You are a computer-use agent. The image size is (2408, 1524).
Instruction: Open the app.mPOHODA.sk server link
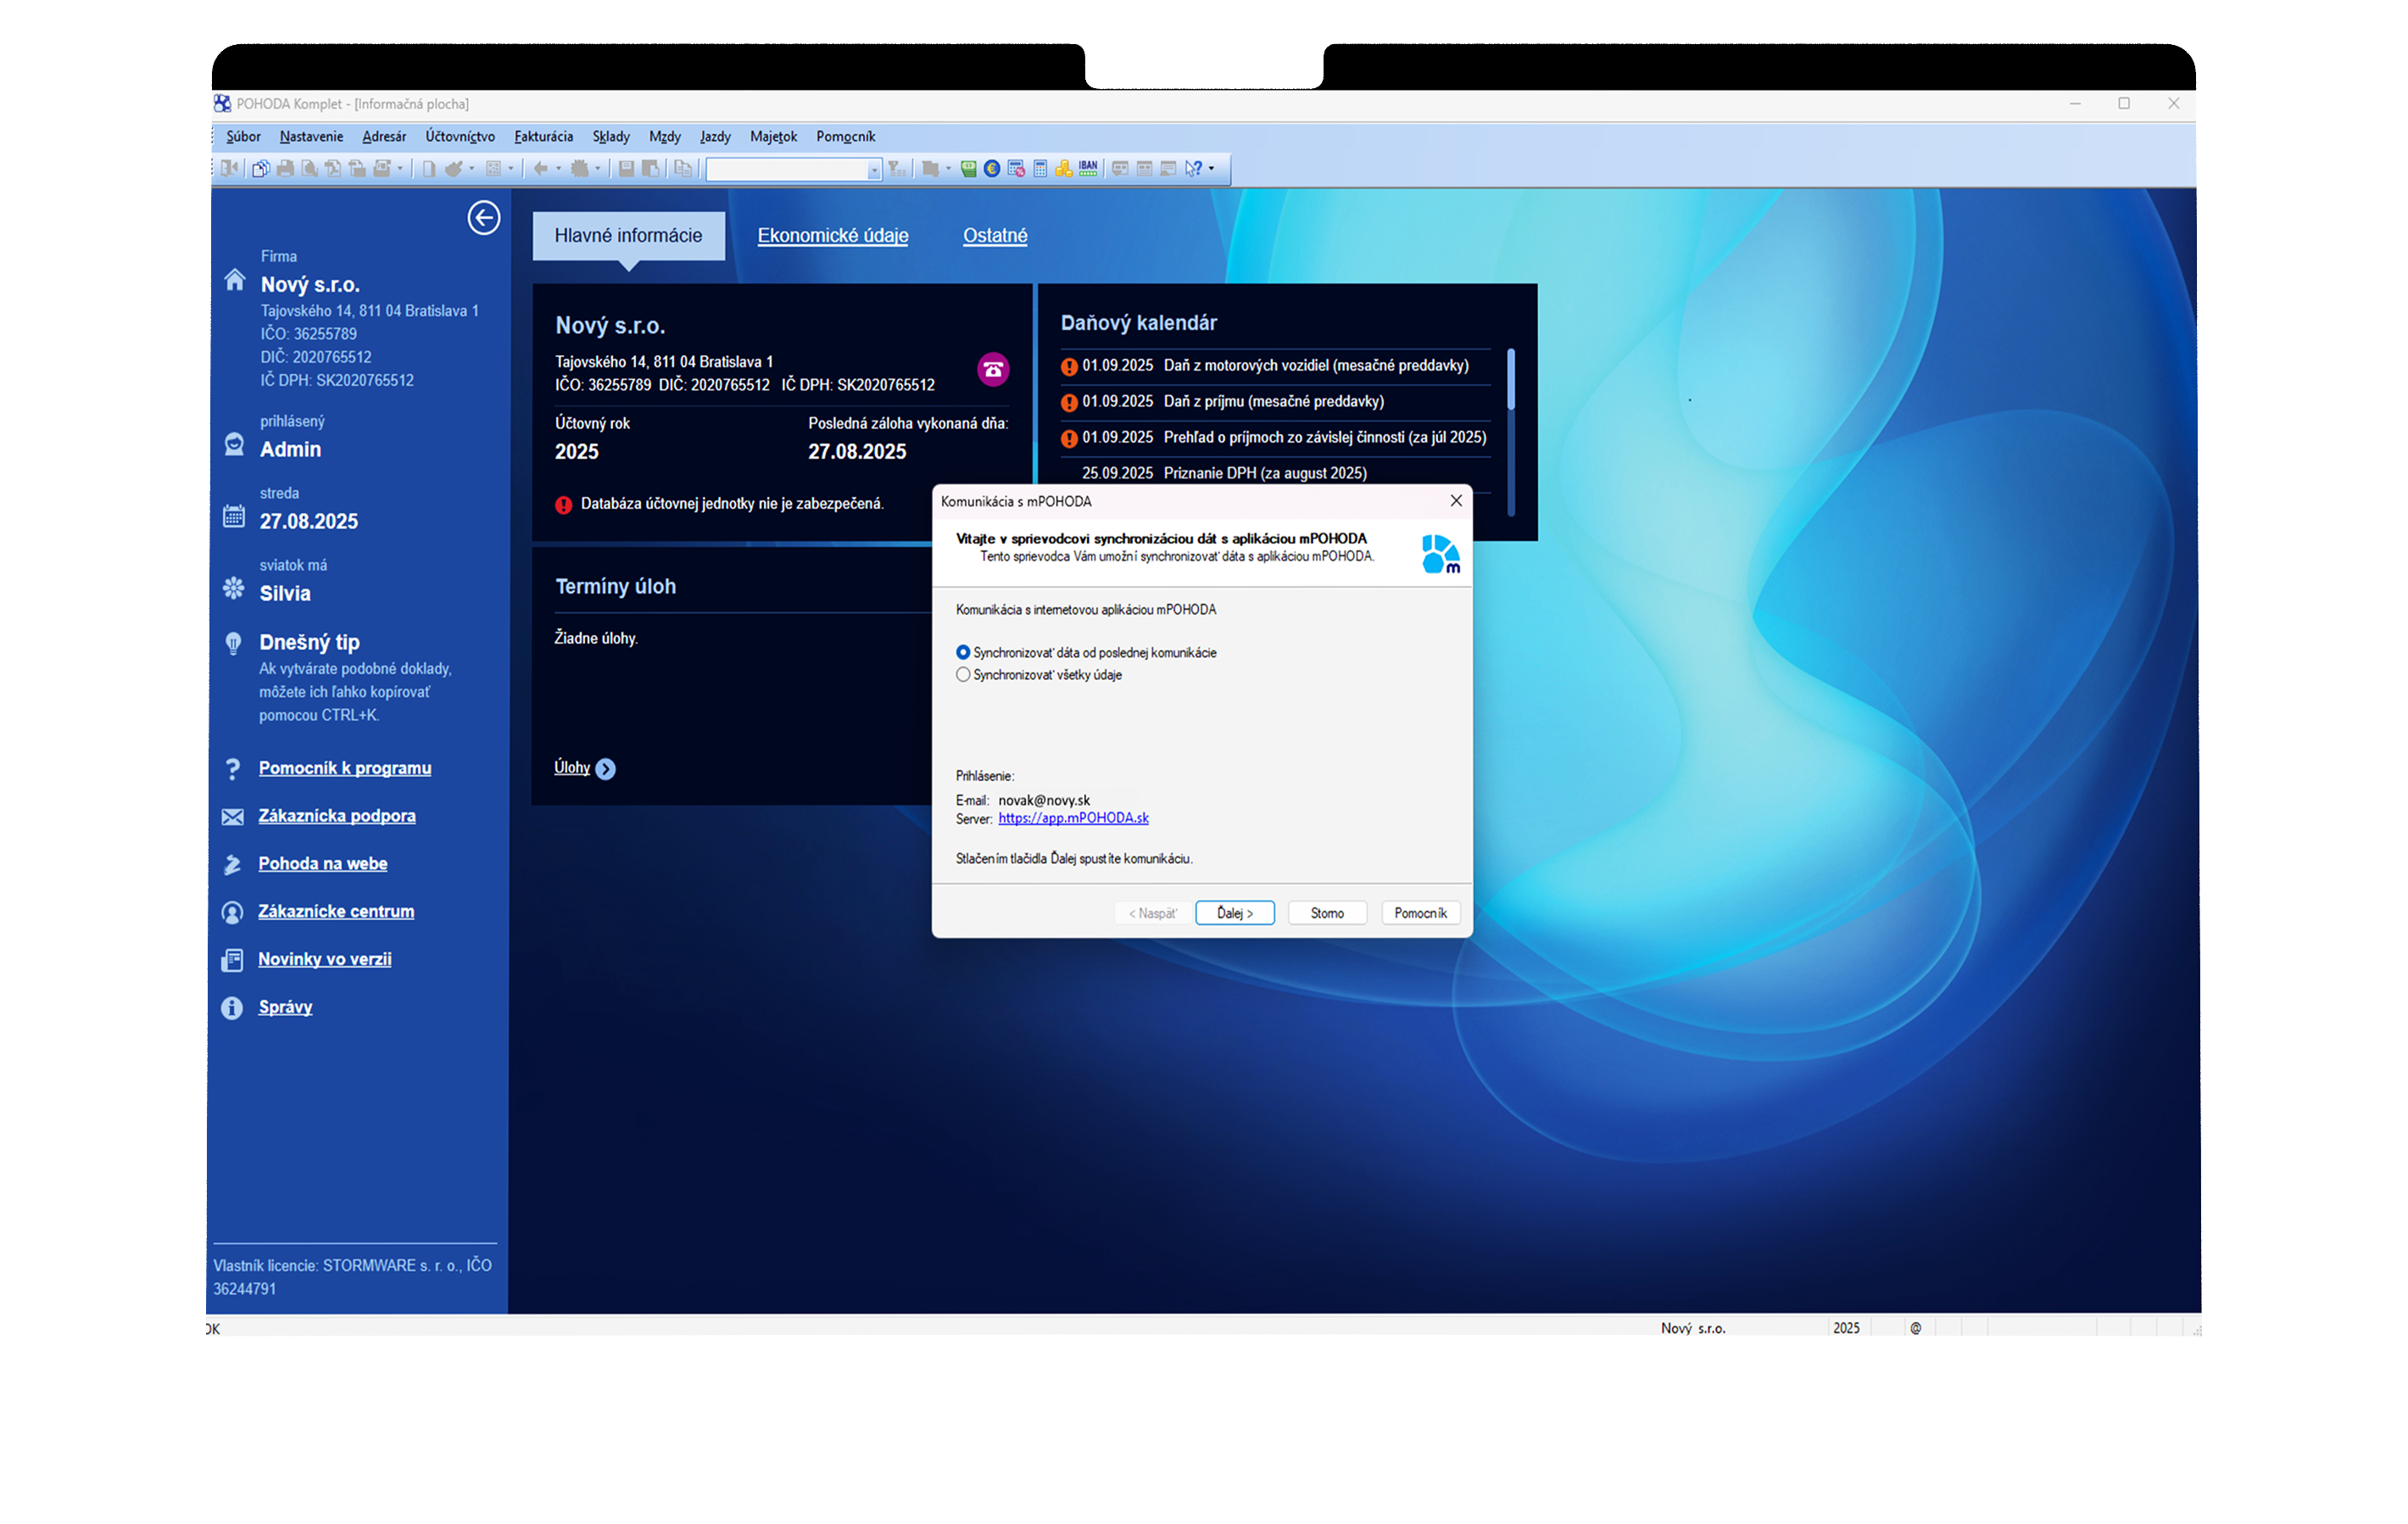(1073, 819)
